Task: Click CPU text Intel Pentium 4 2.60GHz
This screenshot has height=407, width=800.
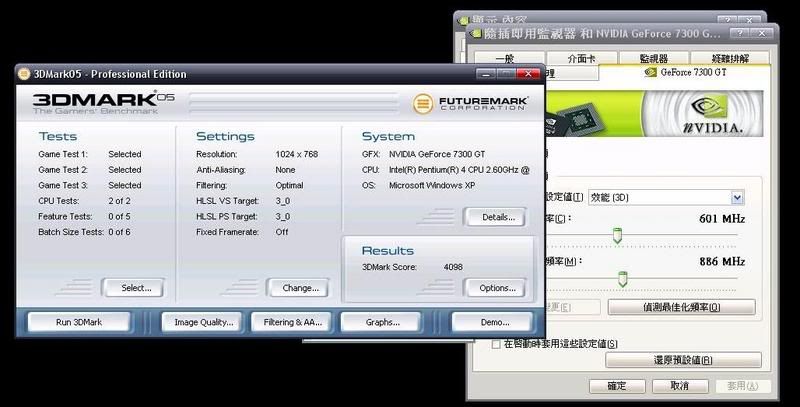Action: pyautogui.click(x=459, y=170)
